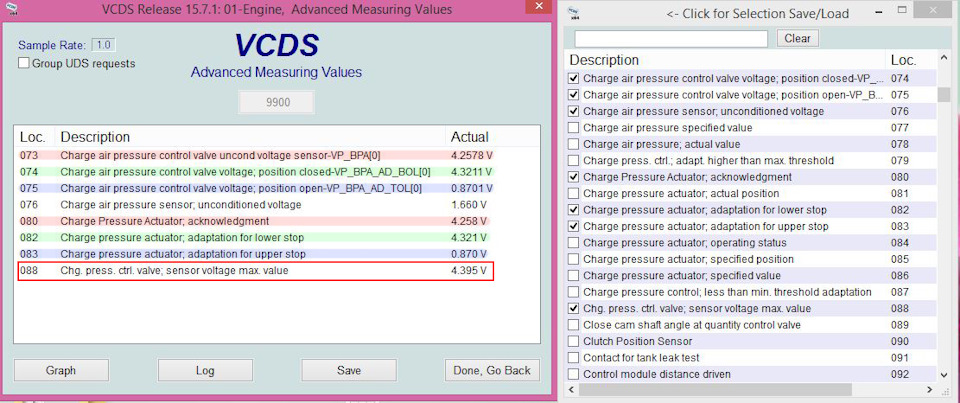Click 'Click for Selection Save/Load' title text
Viewport: 960px width, 403px height.
(757, 13)
